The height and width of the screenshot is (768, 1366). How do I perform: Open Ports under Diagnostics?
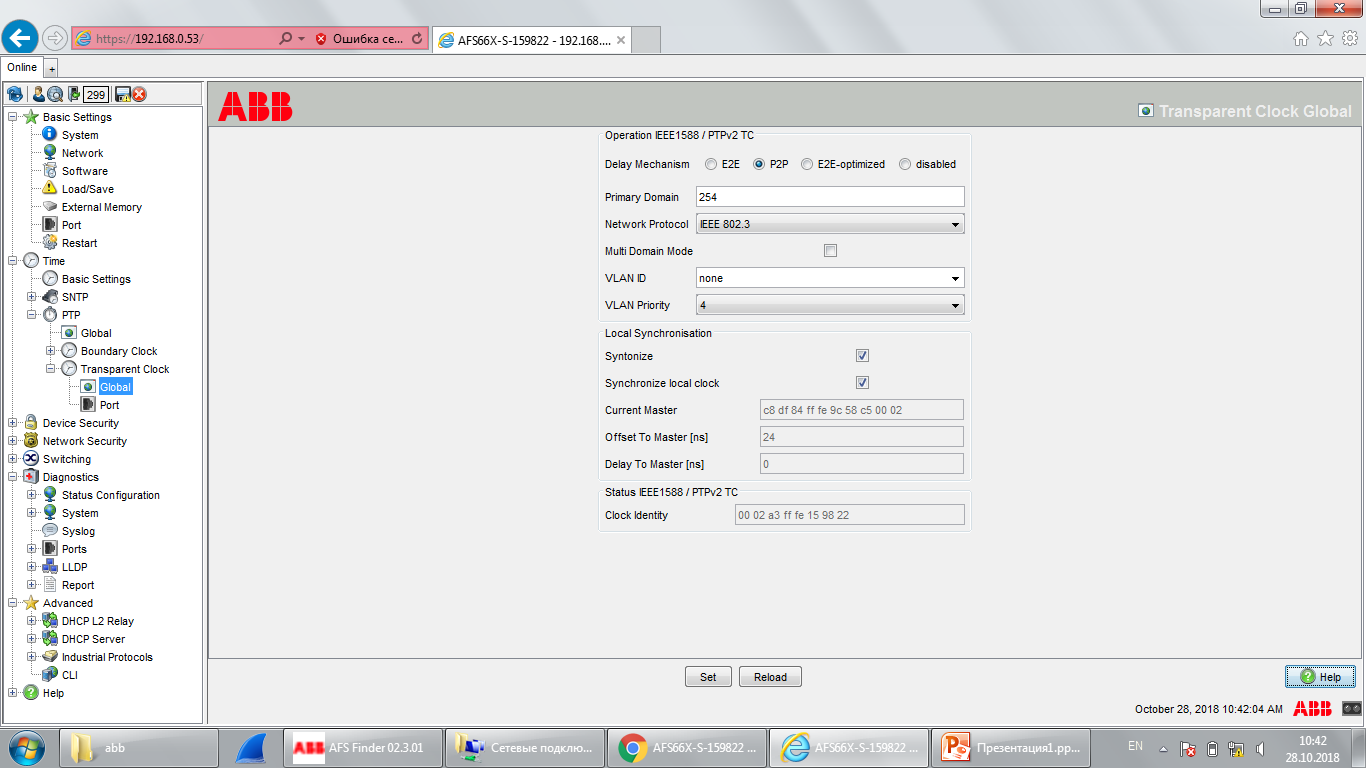coord(74,549)
